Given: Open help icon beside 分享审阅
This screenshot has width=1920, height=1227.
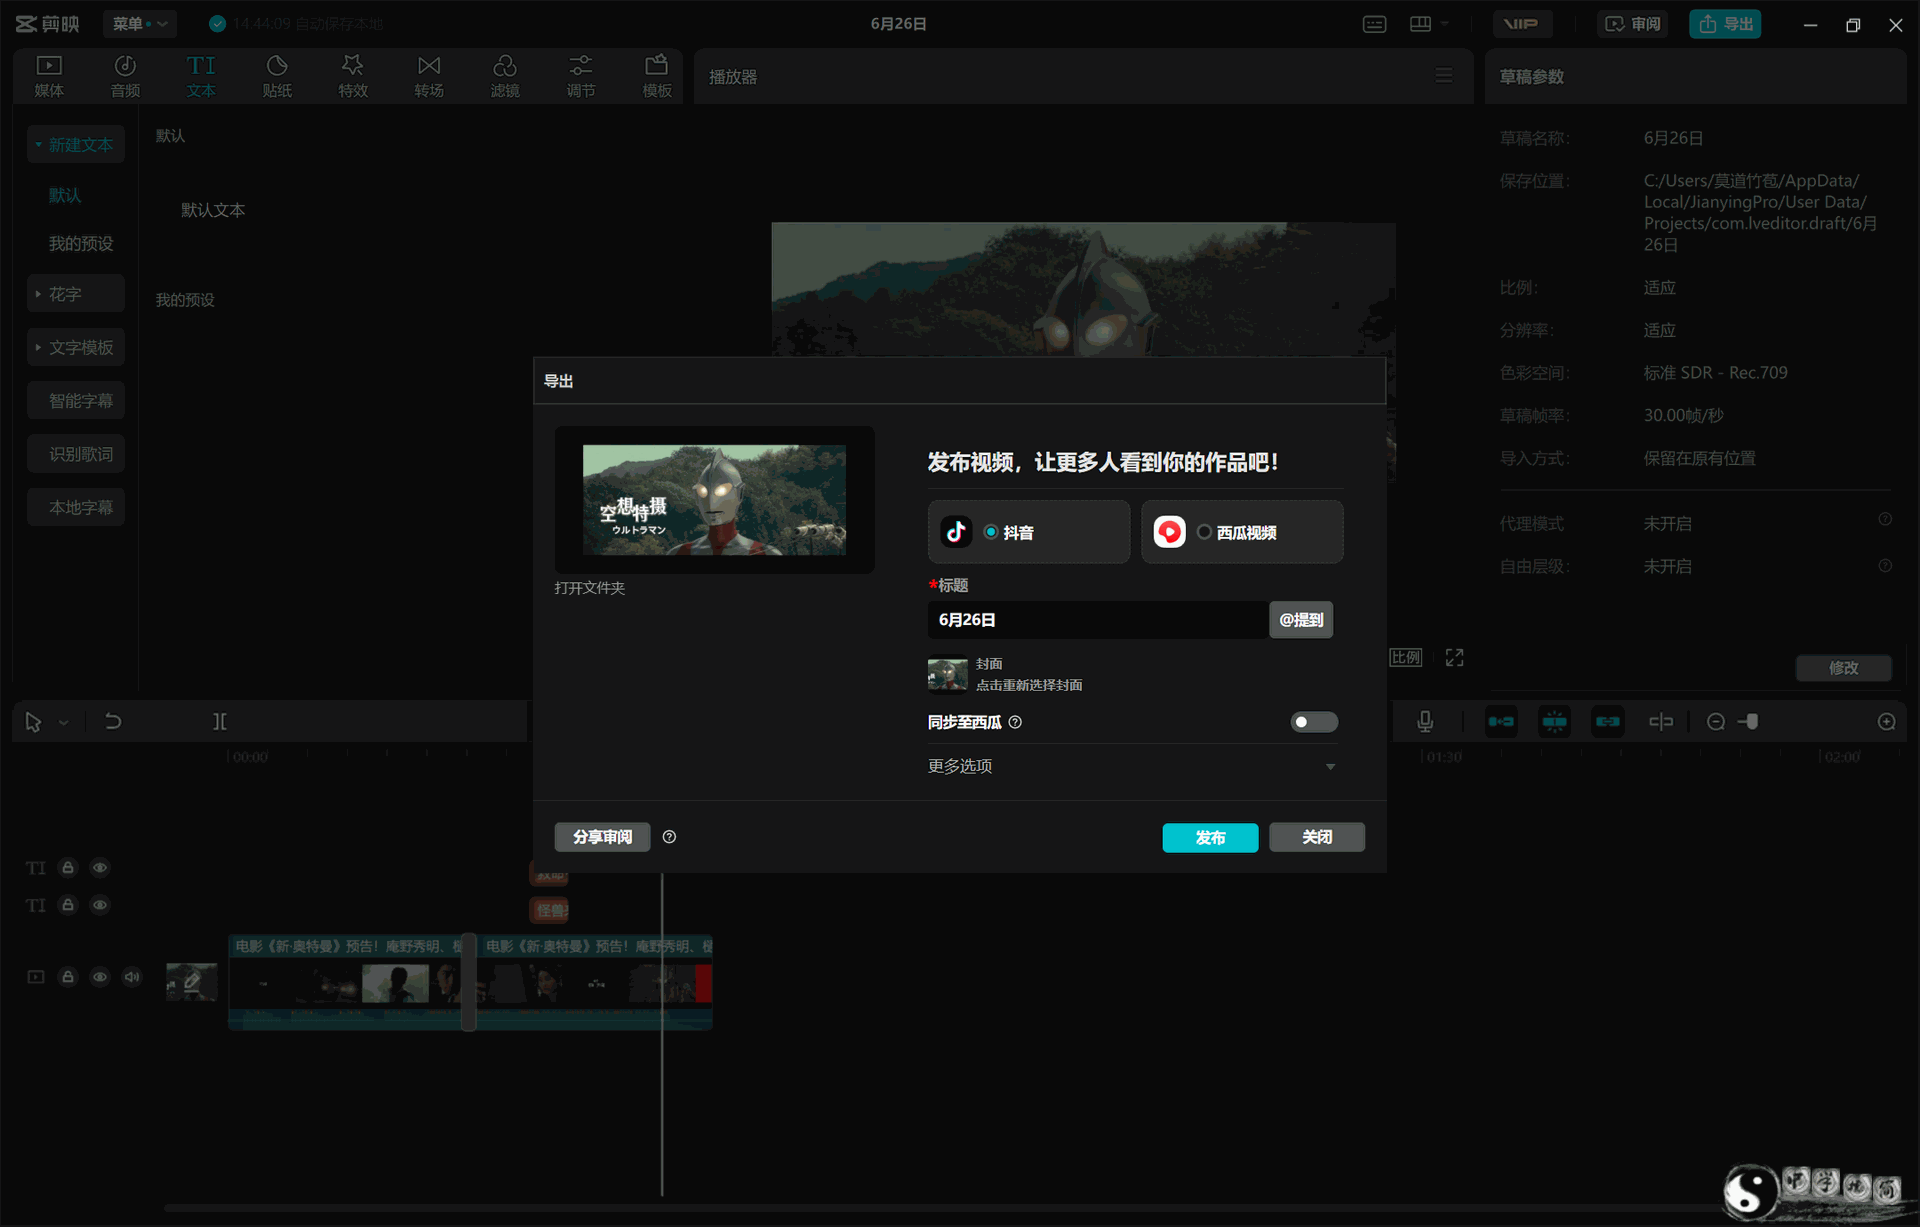Looking at the screenshot, I should pyautogui.click(x=670, y=837).
